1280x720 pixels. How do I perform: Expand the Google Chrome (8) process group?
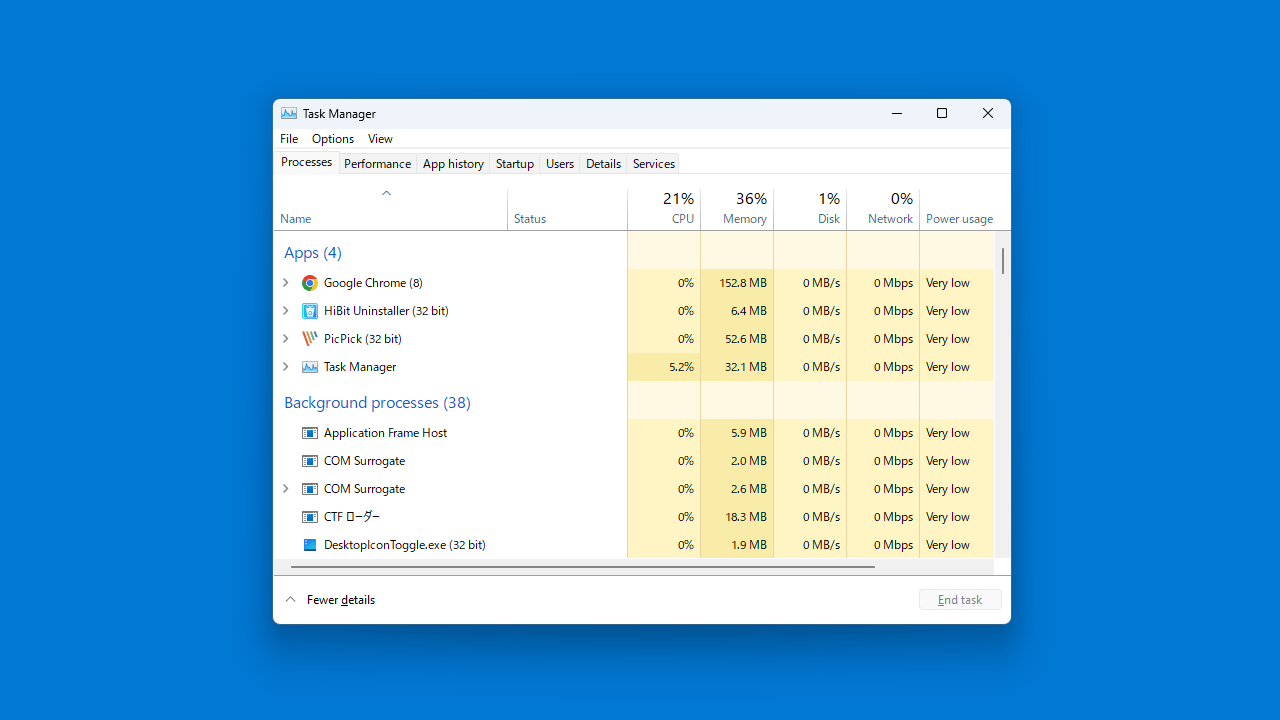pyautogui.click(x=285, y=283)
